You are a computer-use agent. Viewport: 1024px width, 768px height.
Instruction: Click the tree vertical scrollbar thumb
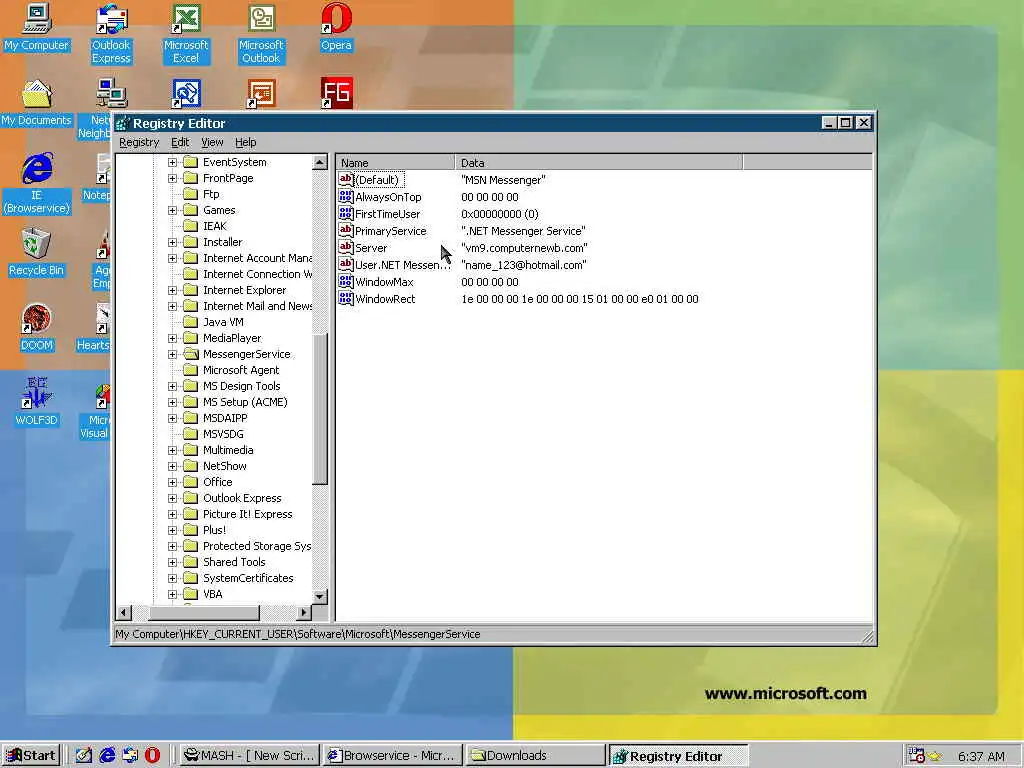tap(319, 409)
